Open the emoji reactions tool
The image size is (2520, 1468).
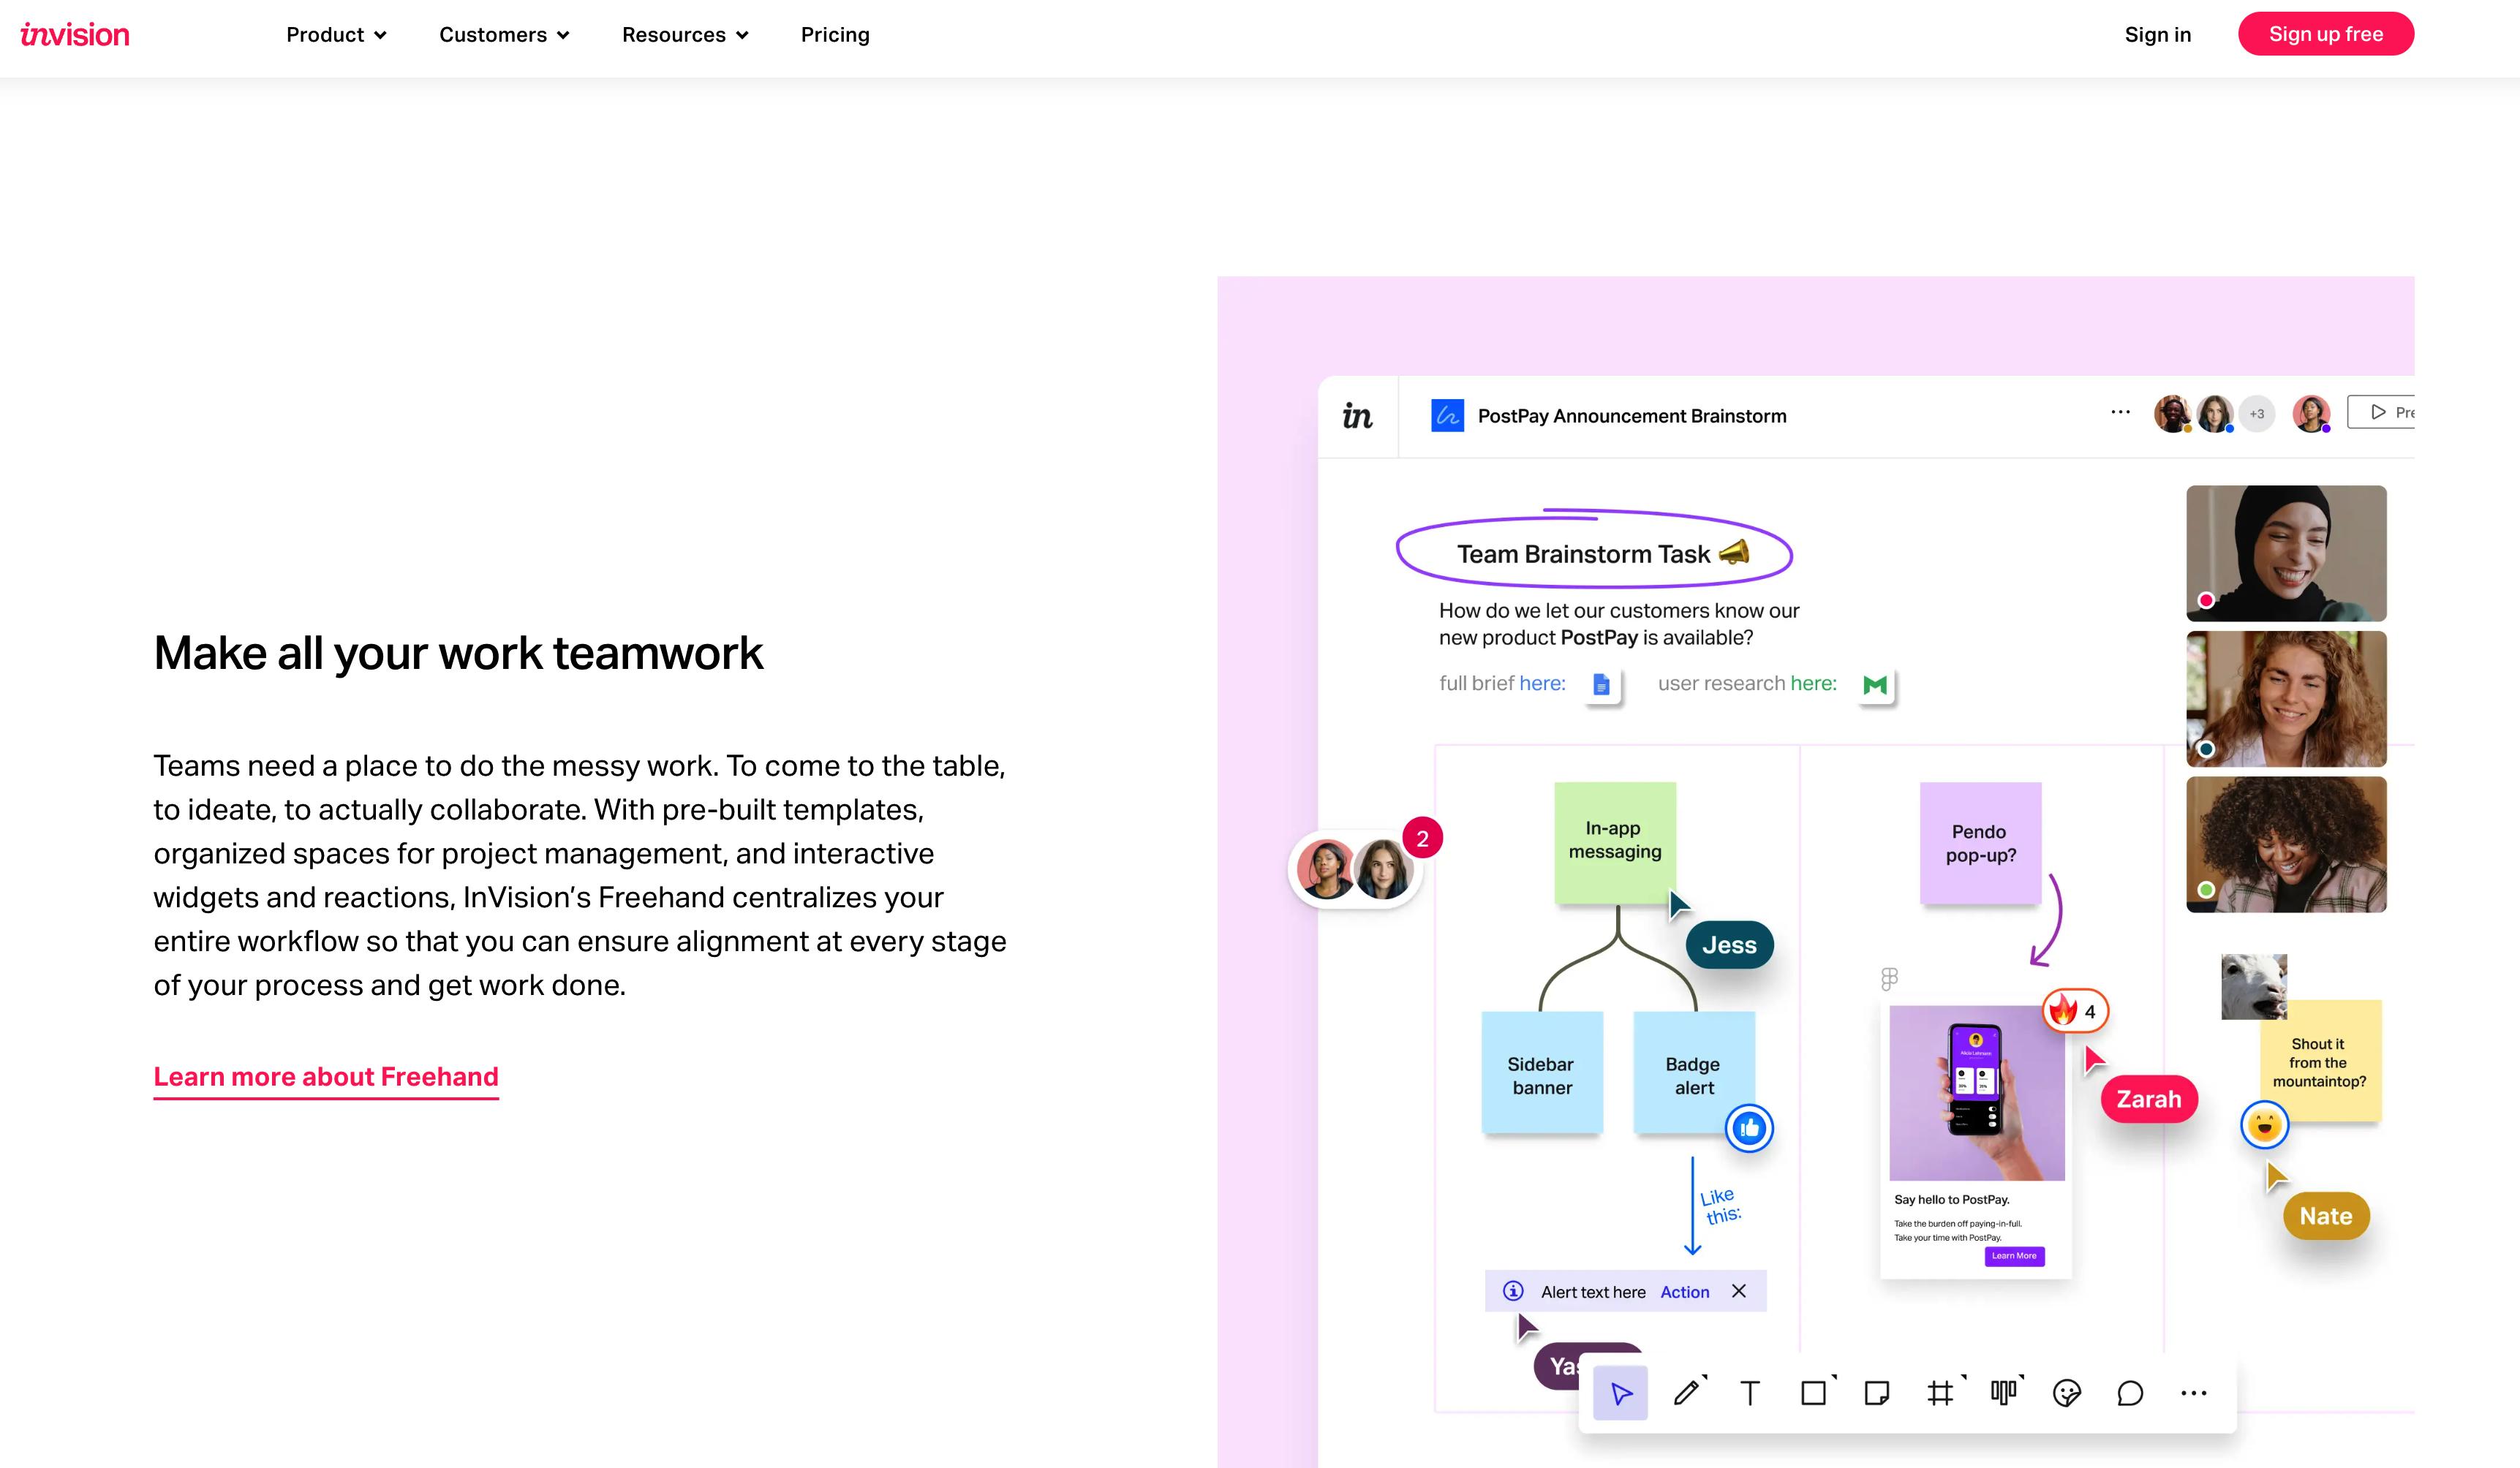coord(2067,1393)
